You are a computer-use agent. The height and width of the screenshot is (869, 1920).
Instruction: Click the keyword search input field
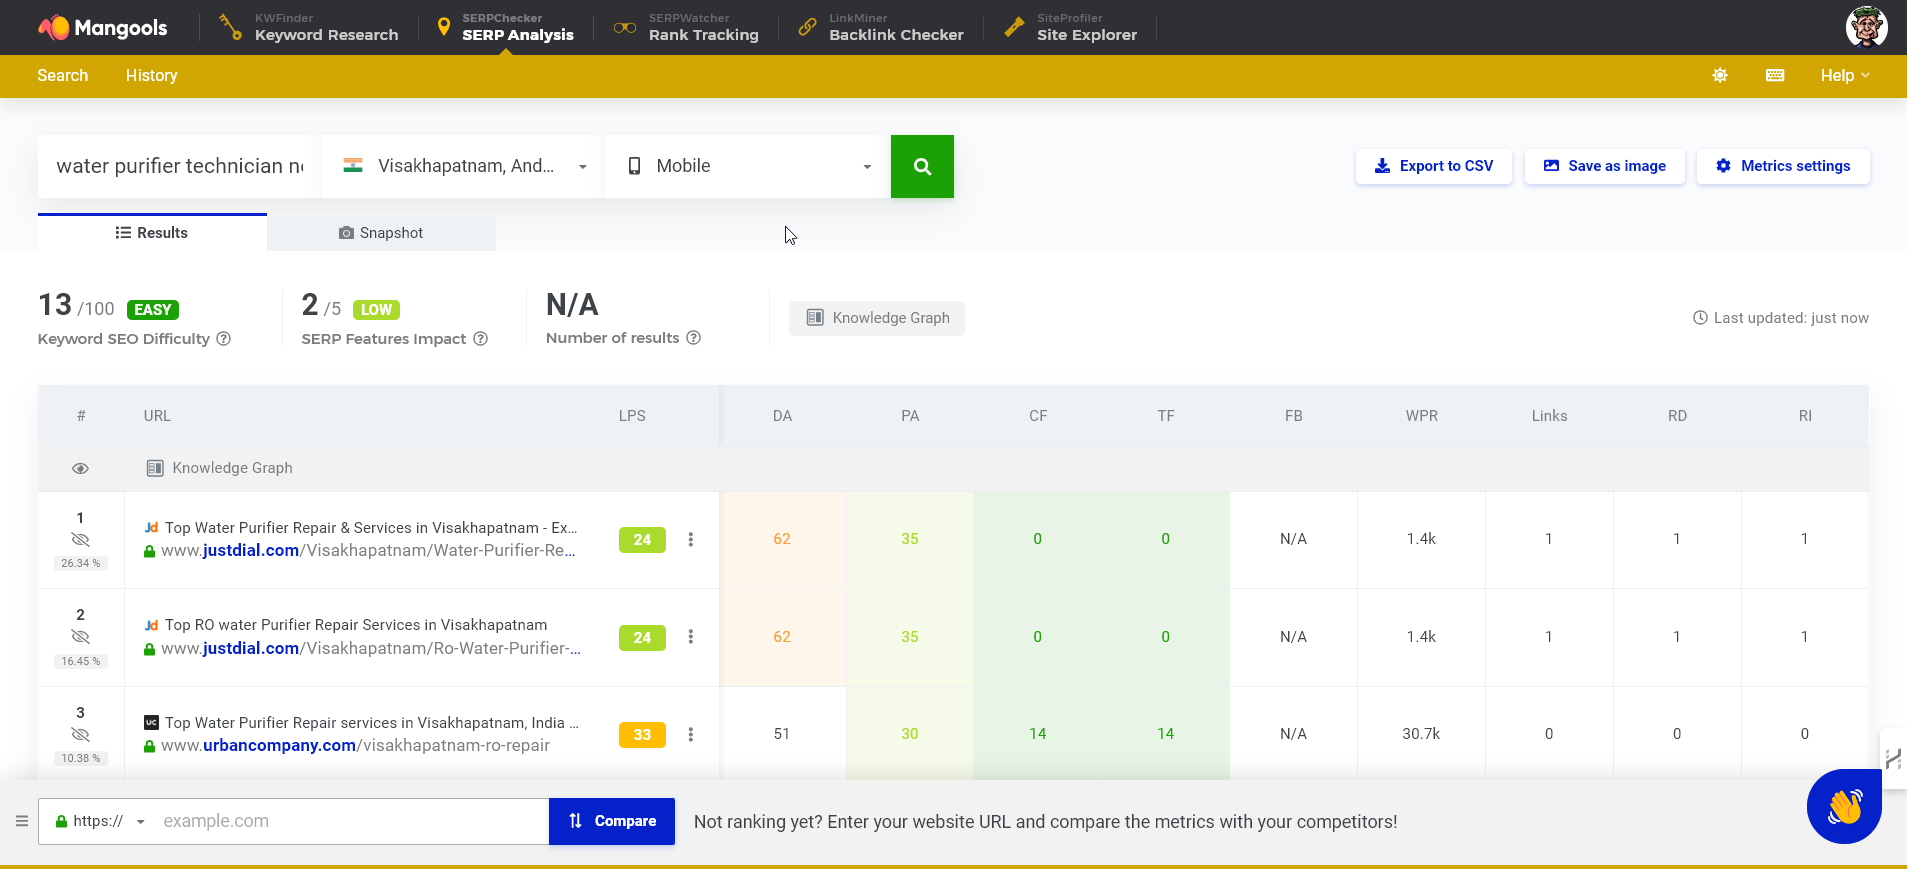[x=180, y=166]
